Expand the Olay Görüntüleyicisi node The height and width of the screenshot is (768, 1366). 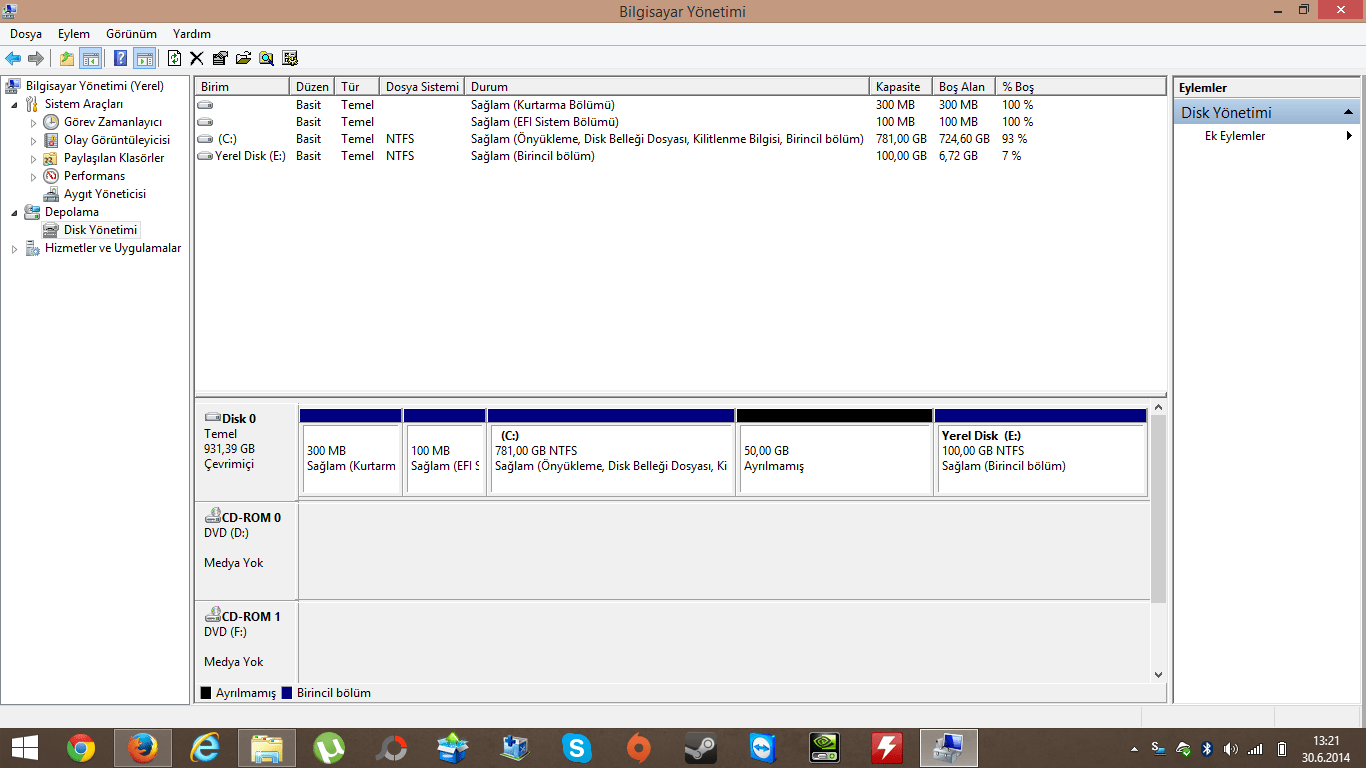[x=33, y=140]
